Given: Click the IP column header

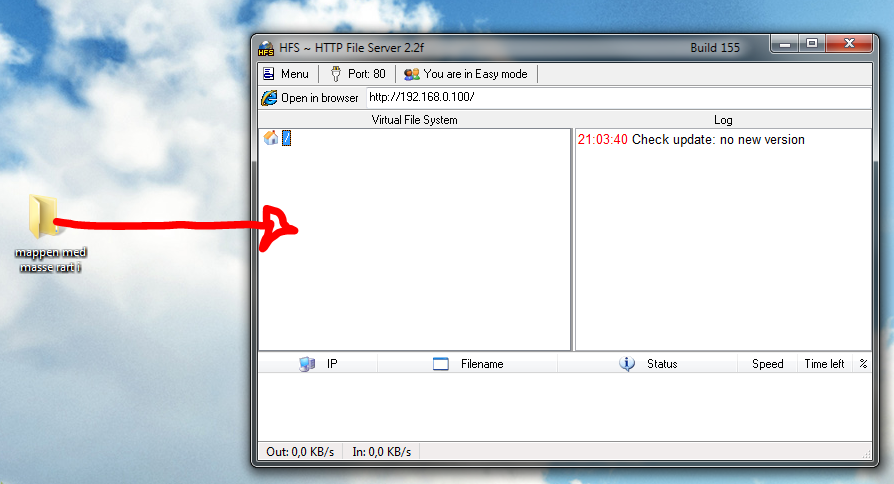Looking at the screenshot, I should [318, 364].
